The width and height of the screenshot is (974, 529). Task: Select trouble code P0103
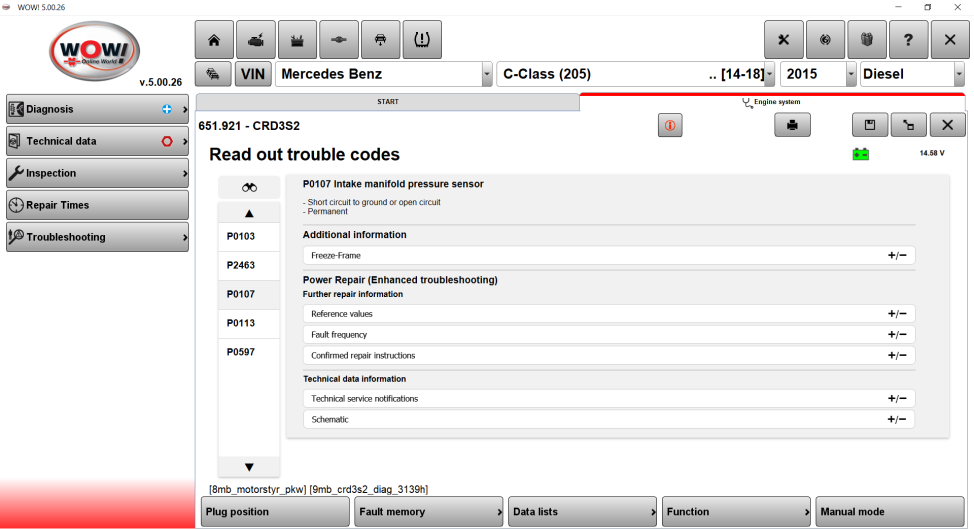coord(249,237)
